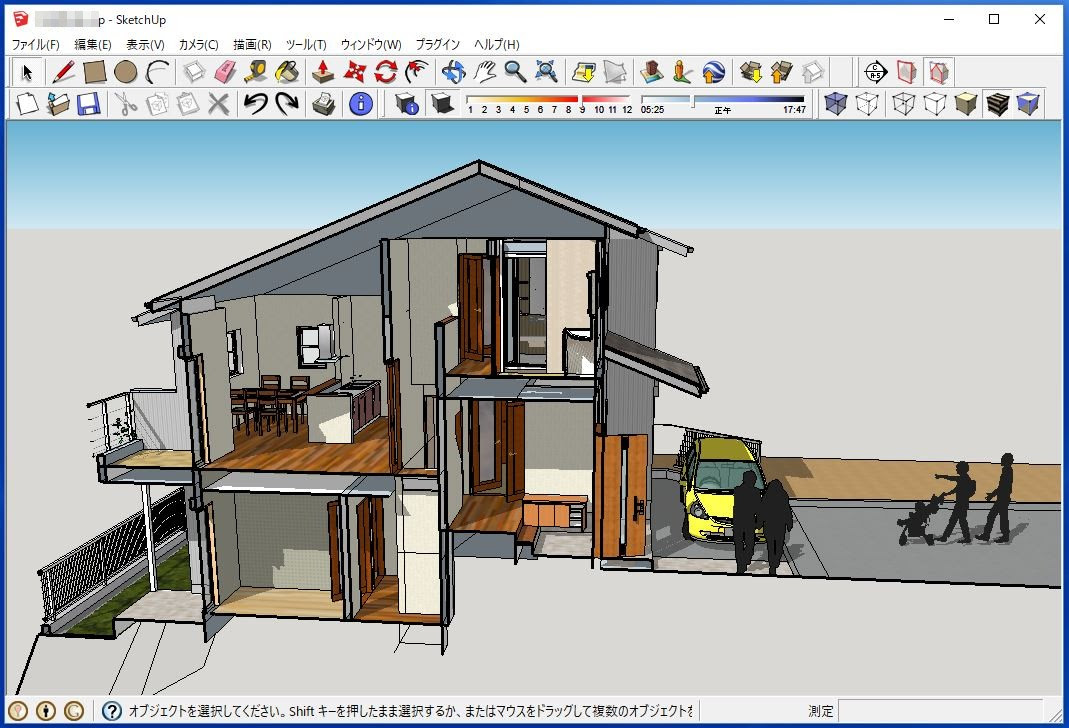Activate the Pan hand tool
This screenshot has width=1069, height=728.
pos(484,72)
